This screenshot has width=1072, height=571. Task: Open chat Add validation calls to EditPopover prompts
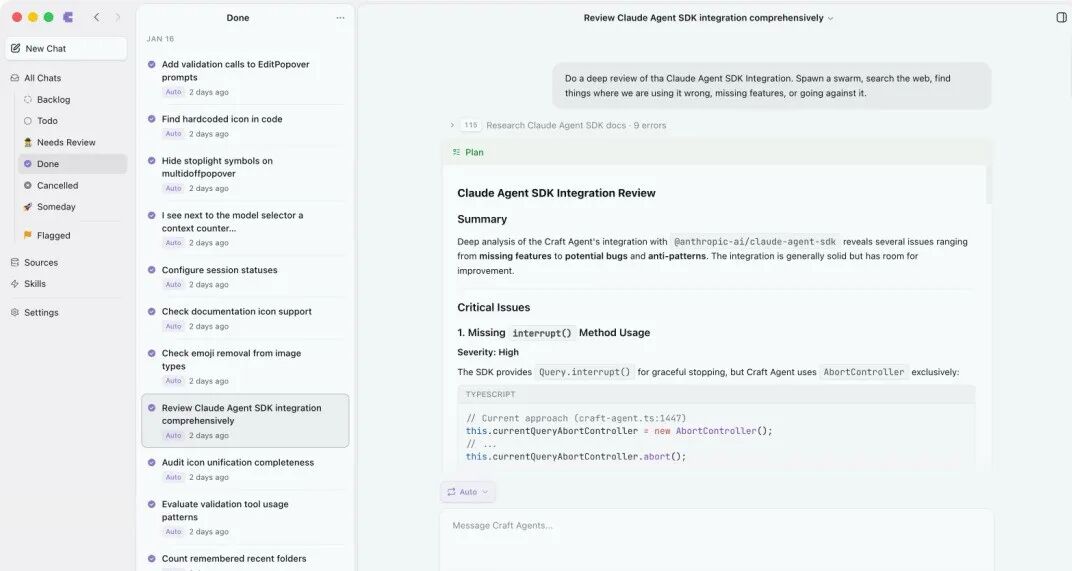point(245,77)
